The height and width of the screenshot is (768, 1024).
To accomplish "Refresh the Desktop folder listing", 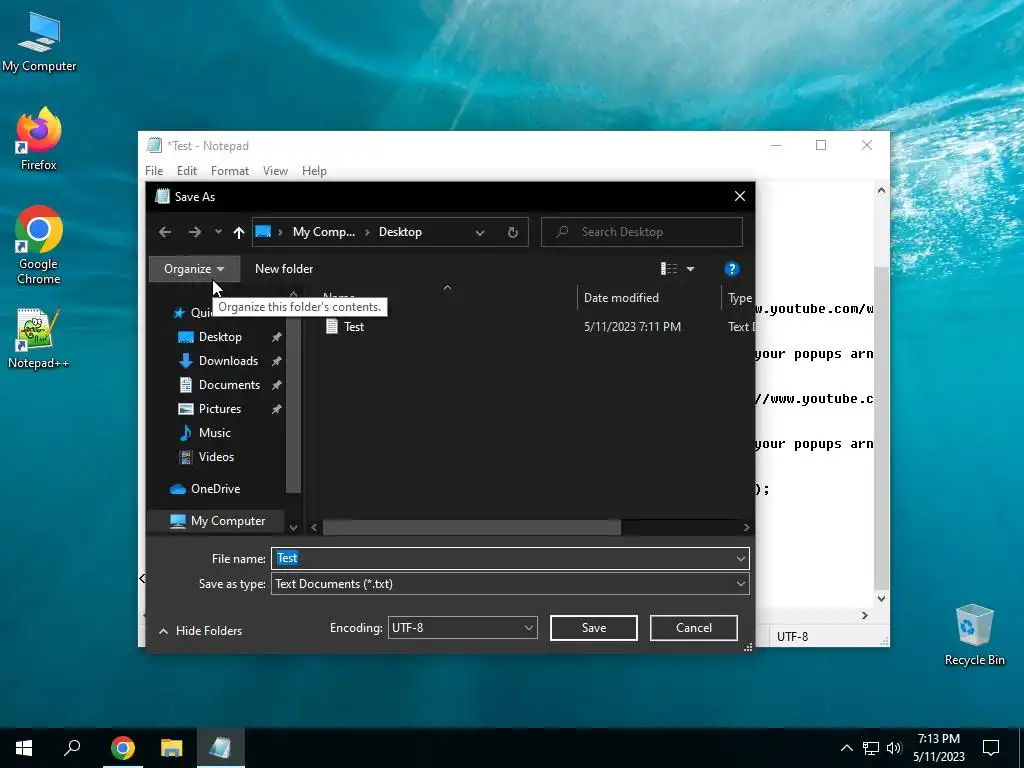I will [x=513, y=232].
